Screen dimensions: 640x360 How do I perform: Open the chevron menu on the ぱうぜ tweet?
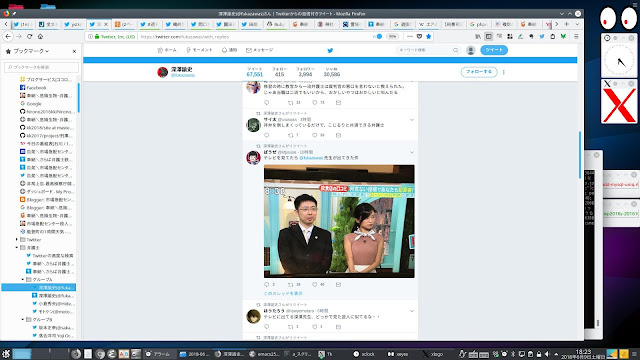[412, 152]
